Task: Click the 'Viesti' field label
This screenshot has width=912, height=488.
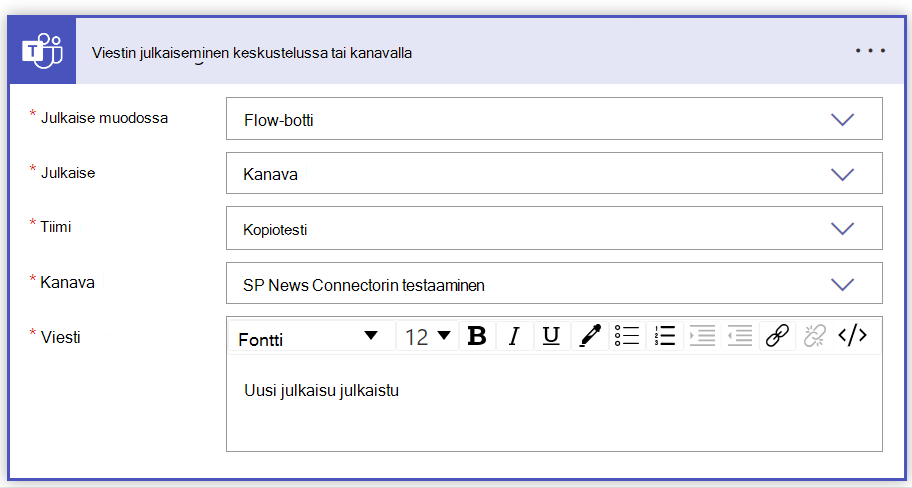Action: click(60, 337)
